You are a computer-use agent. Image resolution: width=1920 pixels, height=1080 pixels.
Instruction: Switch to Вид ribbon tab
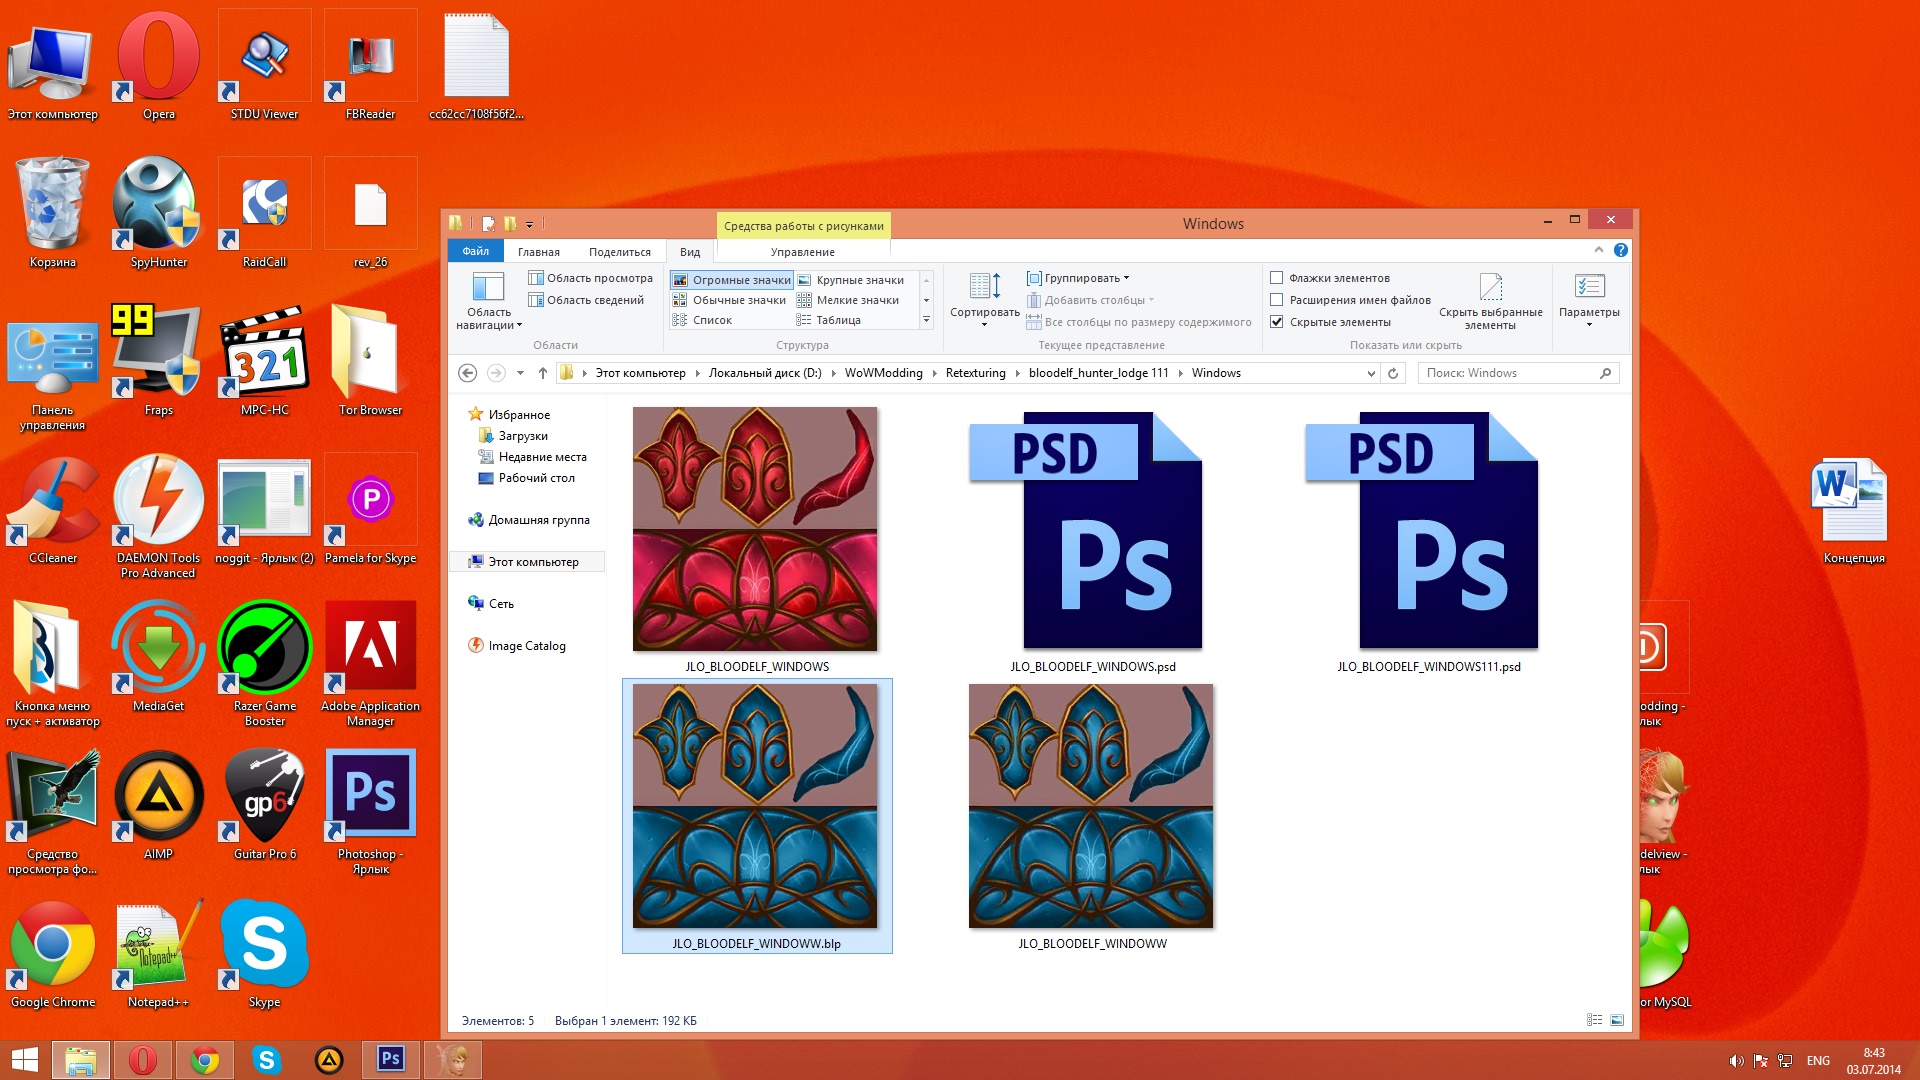click(x=690, y=252)
